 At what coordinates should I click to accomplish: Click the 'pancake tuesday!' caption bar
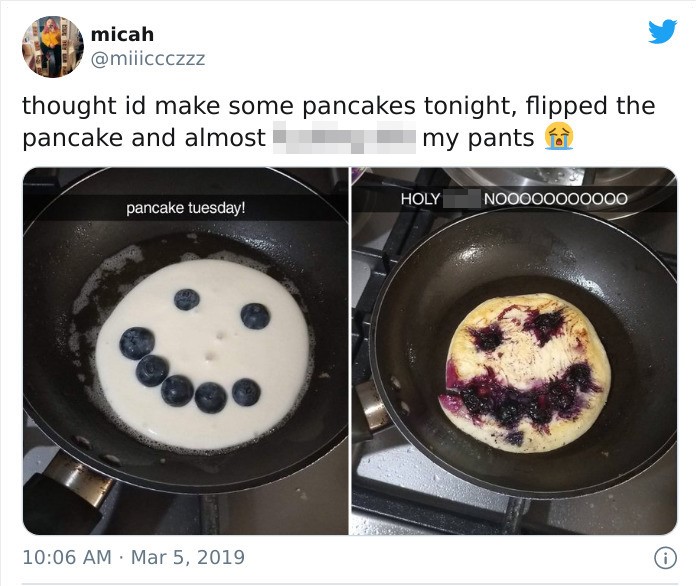[186, 208]
